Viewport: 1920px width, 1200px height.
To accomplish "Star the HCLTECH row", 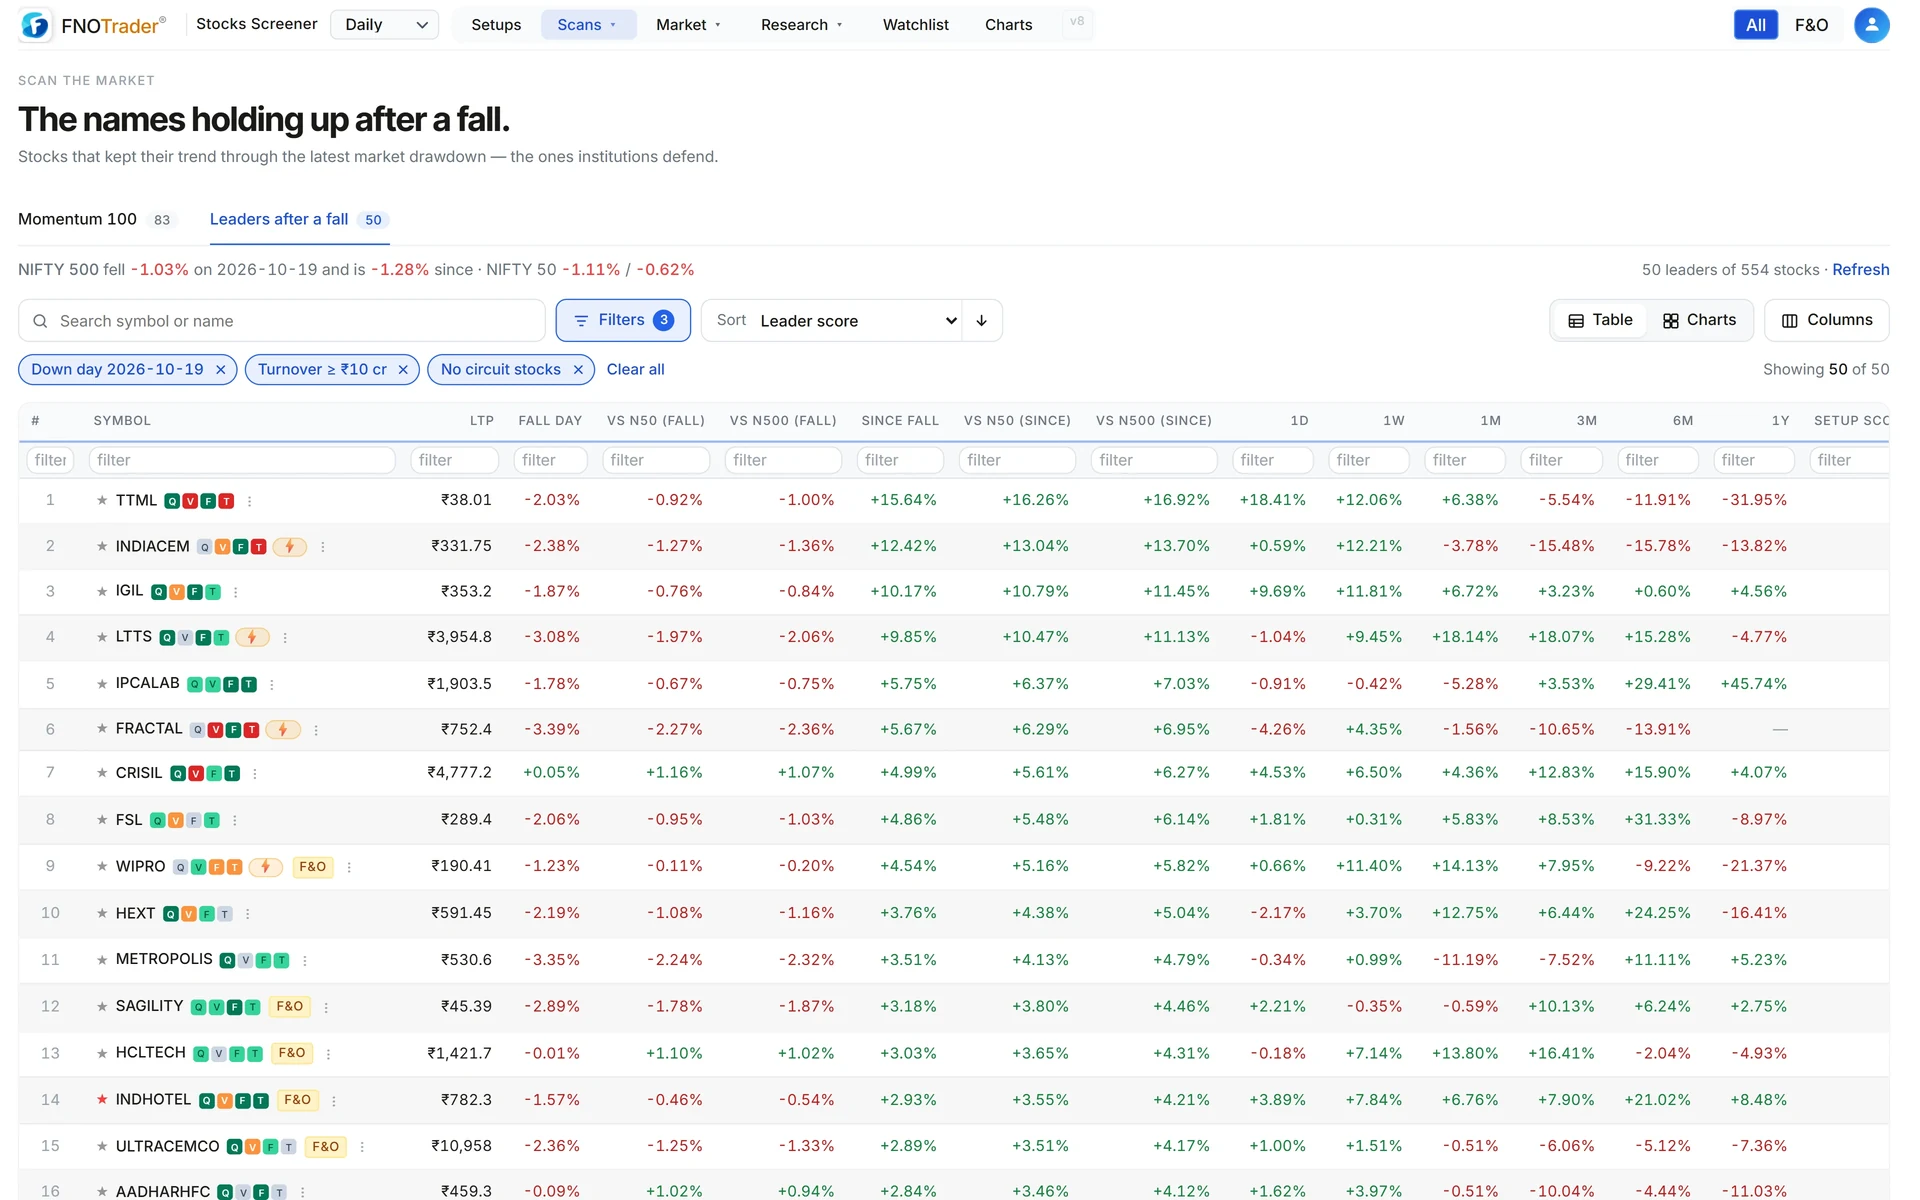I will point(102,1053).
